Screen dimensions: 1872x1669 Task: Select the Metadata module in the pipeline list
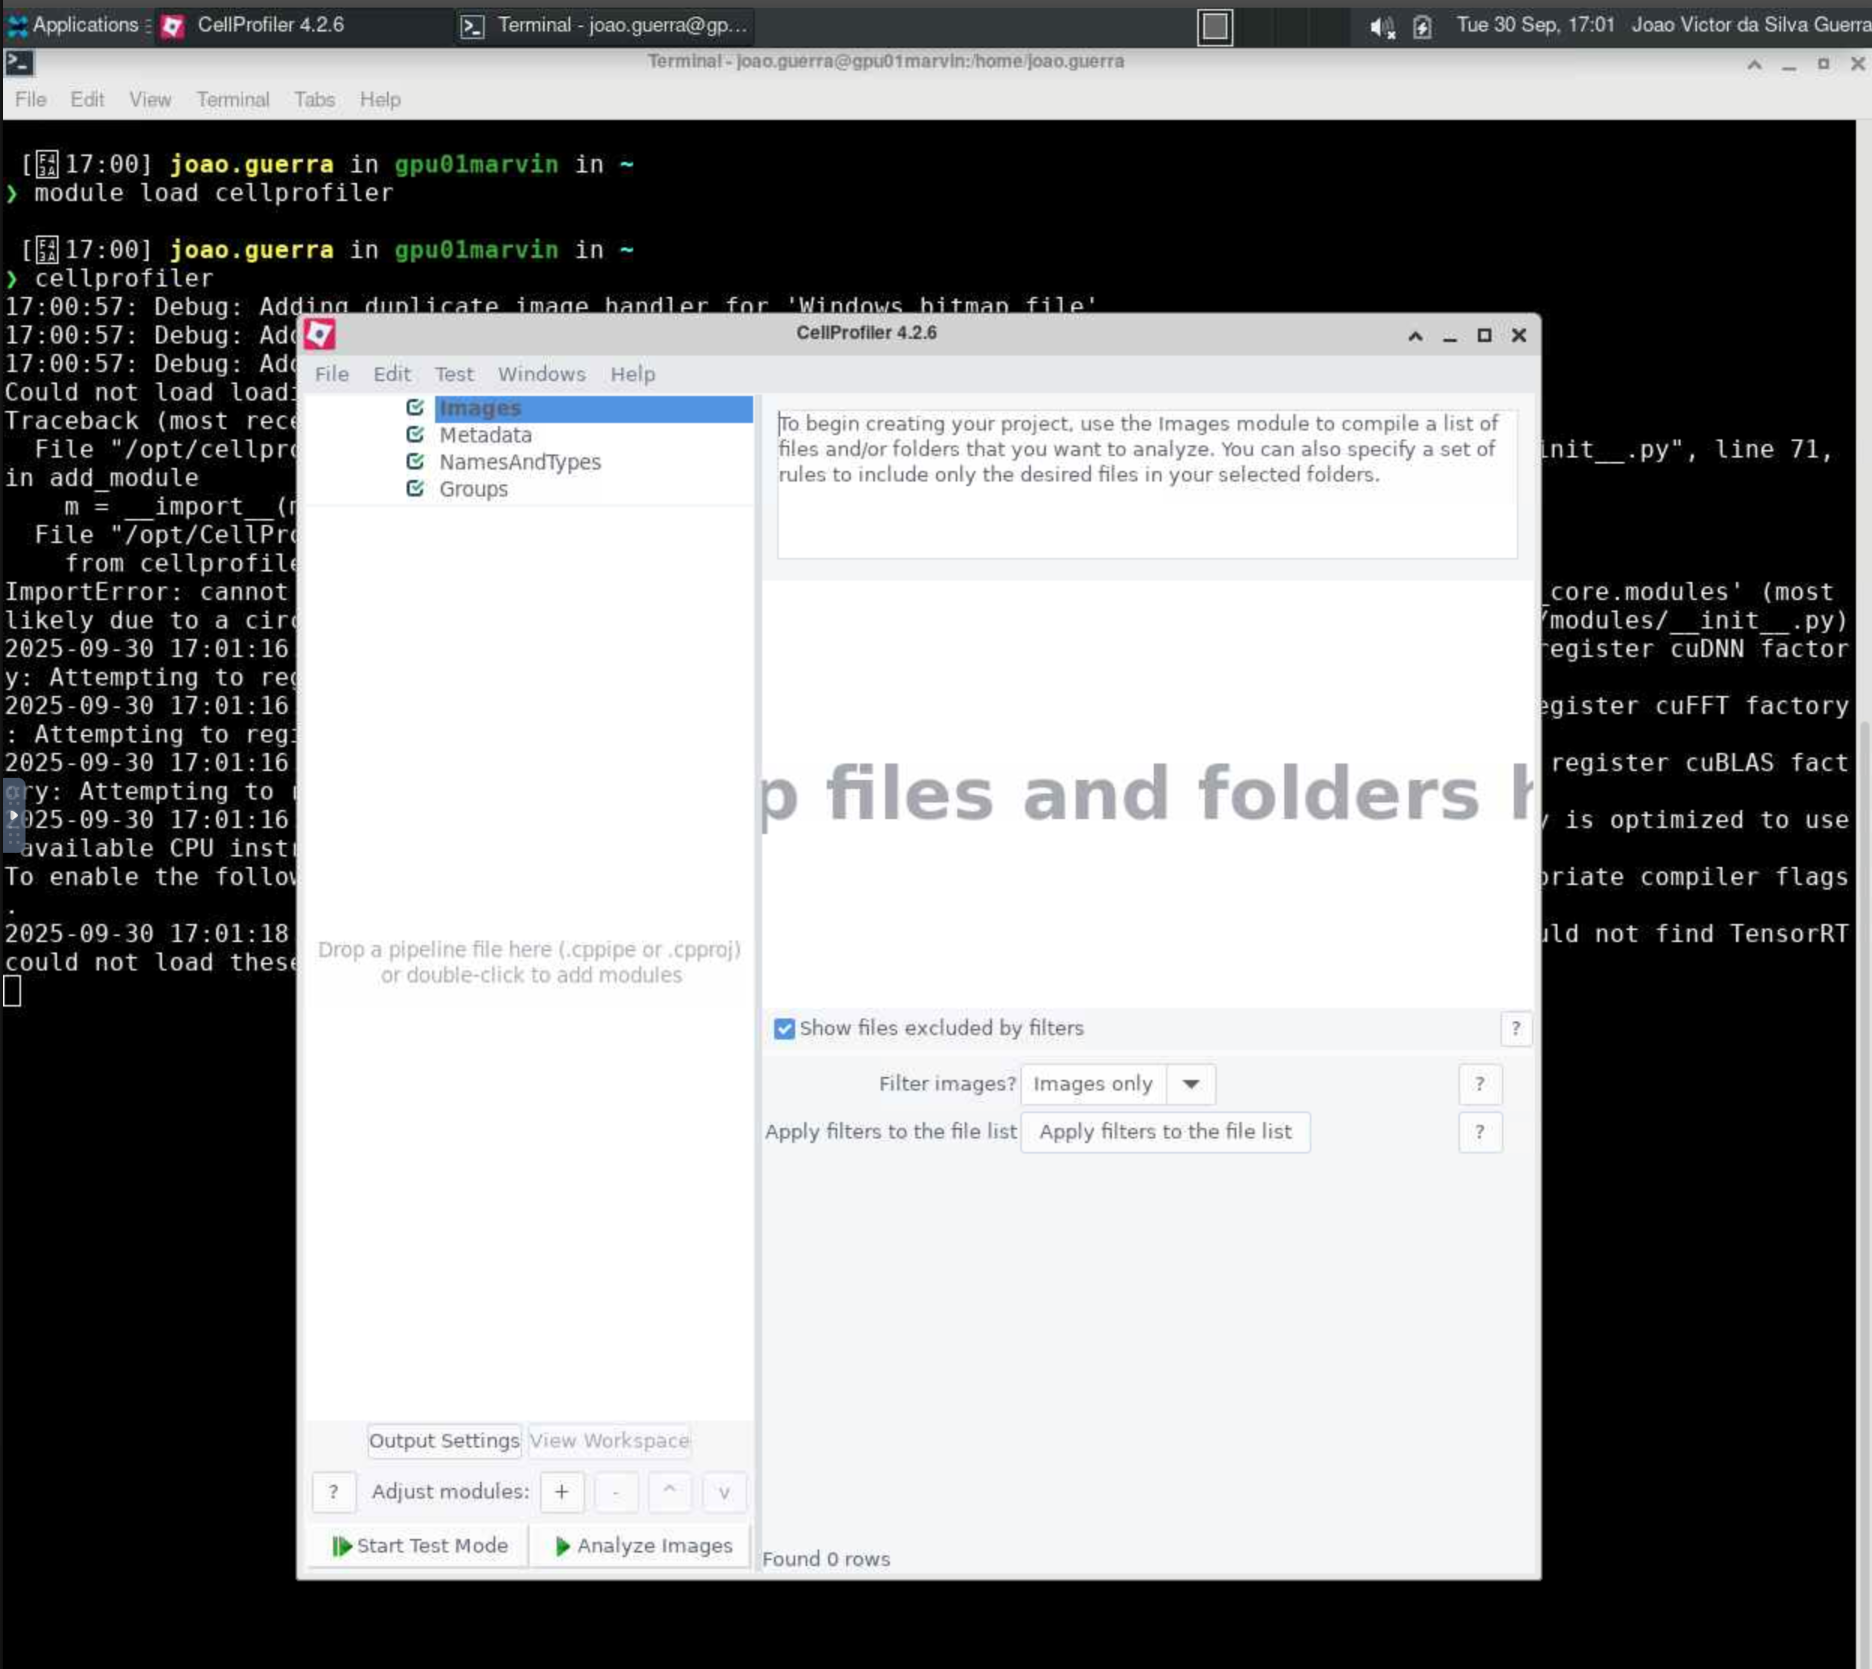pyautogui.click(x=485, y=434)
